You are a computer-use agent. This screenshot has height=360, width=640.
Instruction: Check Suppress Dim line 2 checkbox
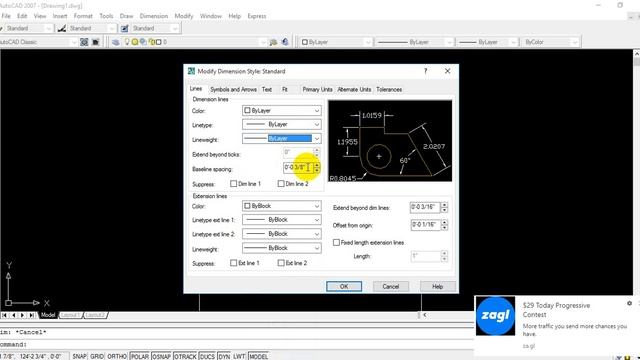tap(281, 184)
